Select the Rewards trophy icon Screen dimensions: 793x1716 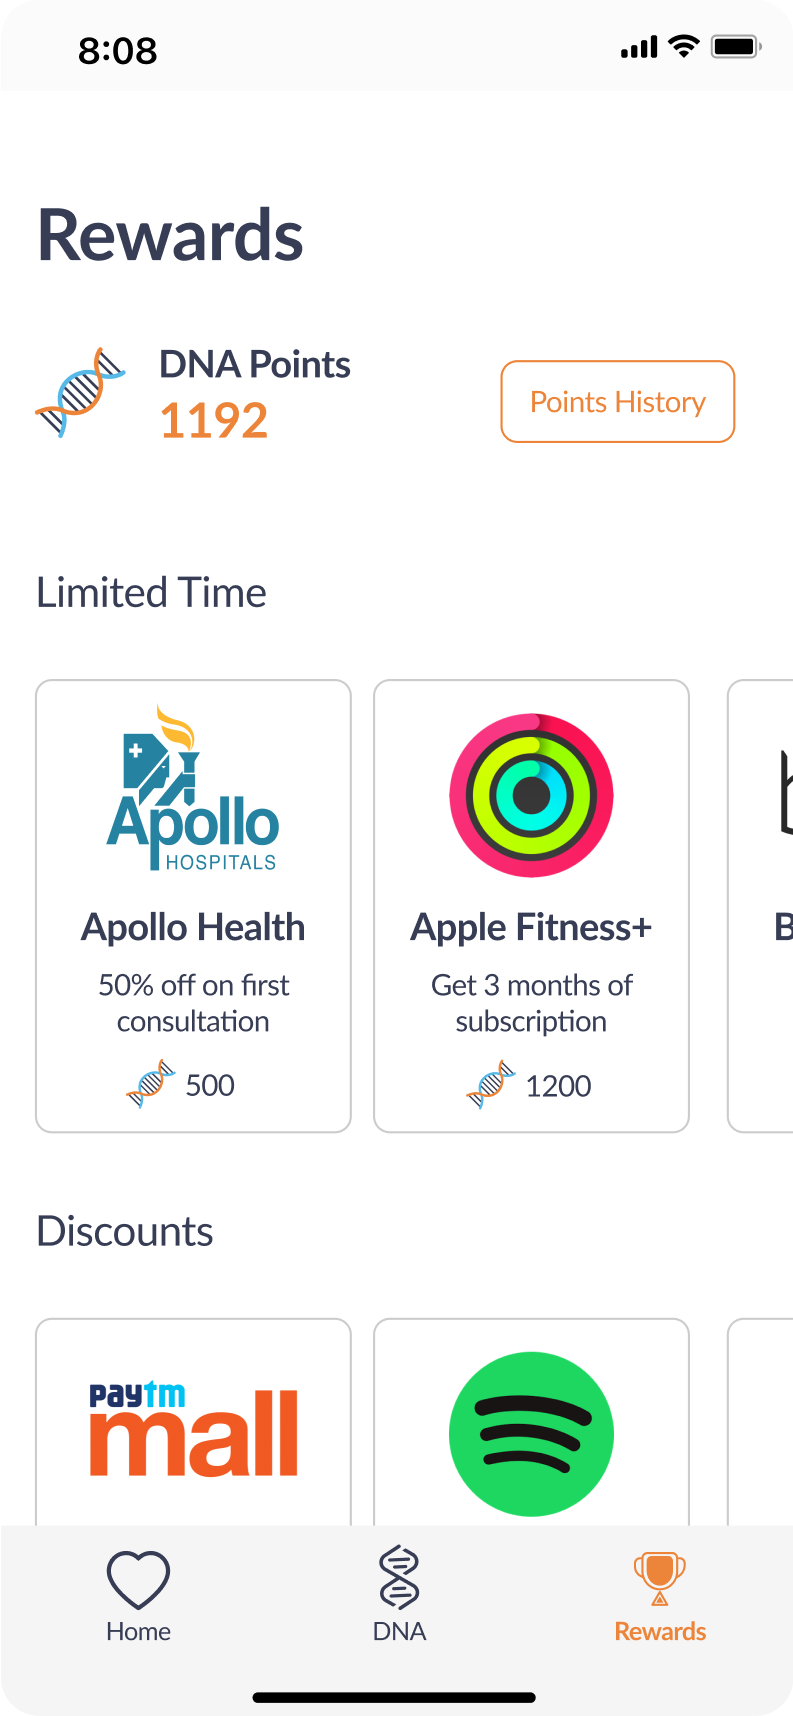[660, 1578]
